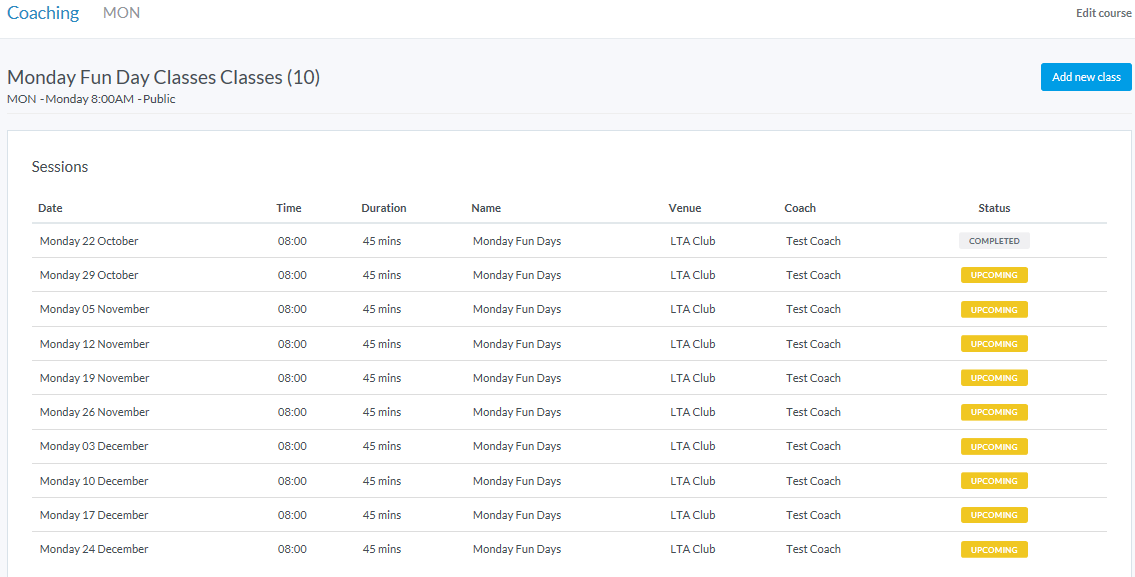Click UPCOMING badge for Monday 05 November
The width and height of the screenshot is (1135, 577).
pos(993,310)
